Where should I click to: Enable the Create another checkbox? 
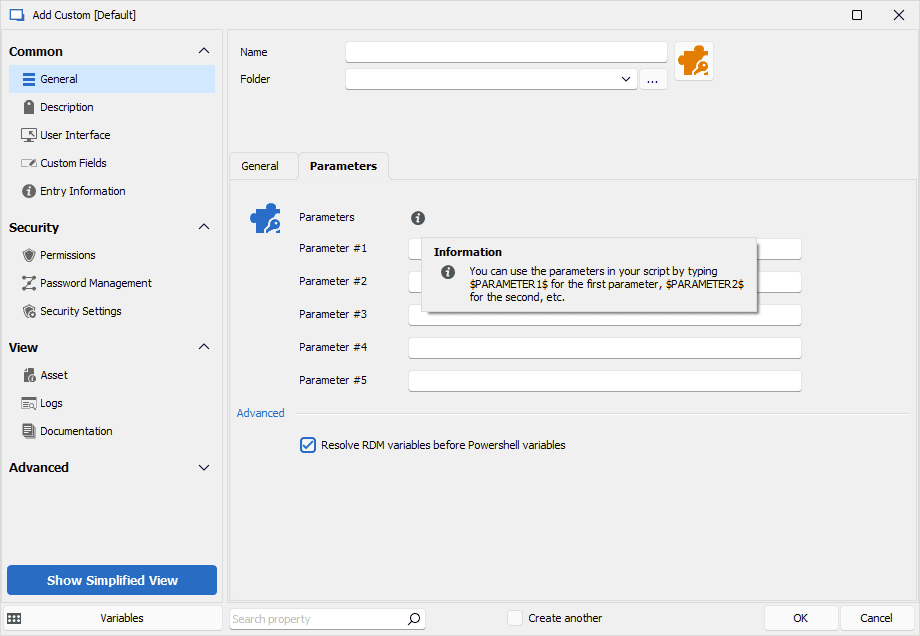[515, 618]
